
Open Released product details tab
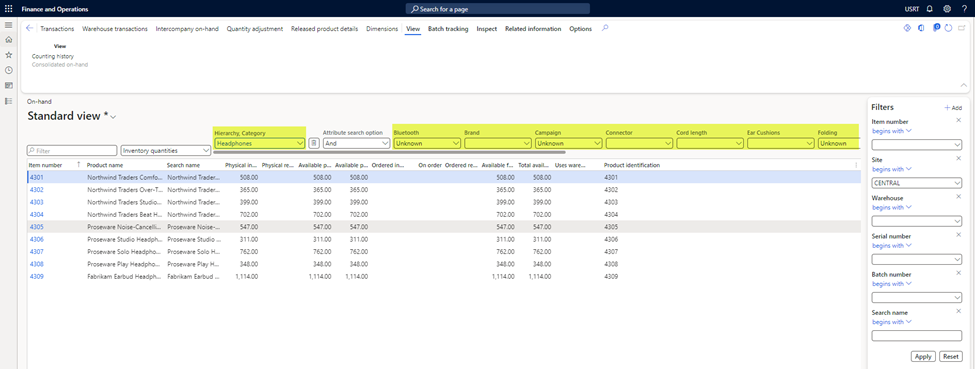pyautogui.click(x=325, y=29)
